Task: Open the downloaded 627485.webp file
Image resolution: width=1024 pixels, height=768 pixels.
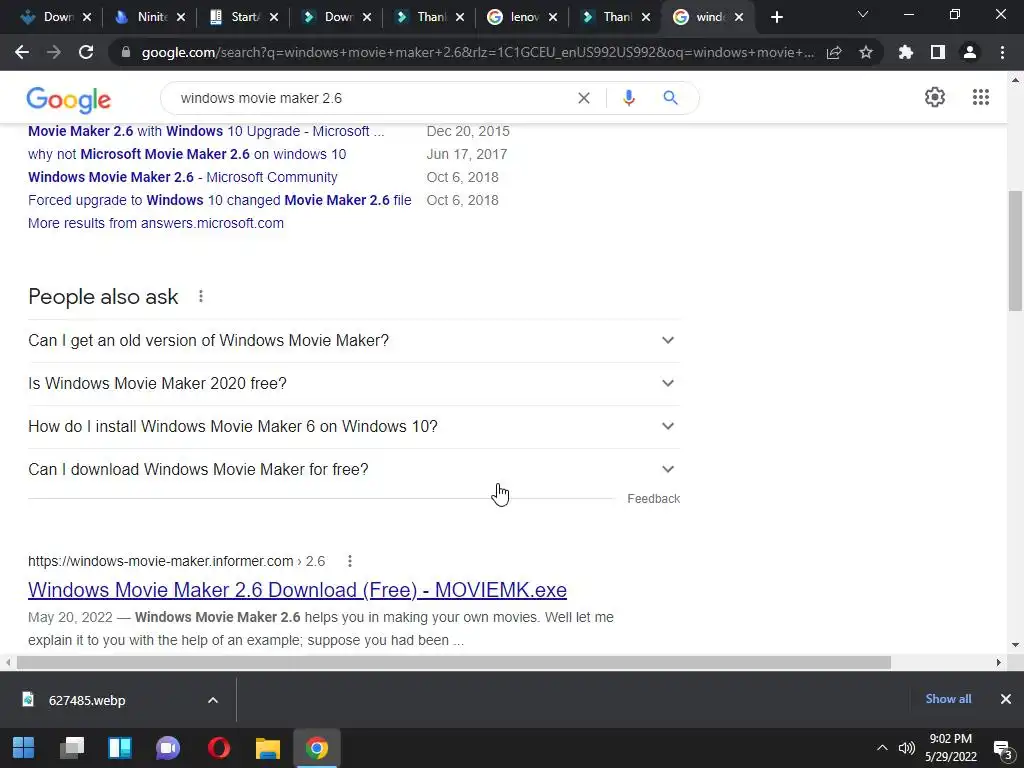Action: (x=87, y=700)
